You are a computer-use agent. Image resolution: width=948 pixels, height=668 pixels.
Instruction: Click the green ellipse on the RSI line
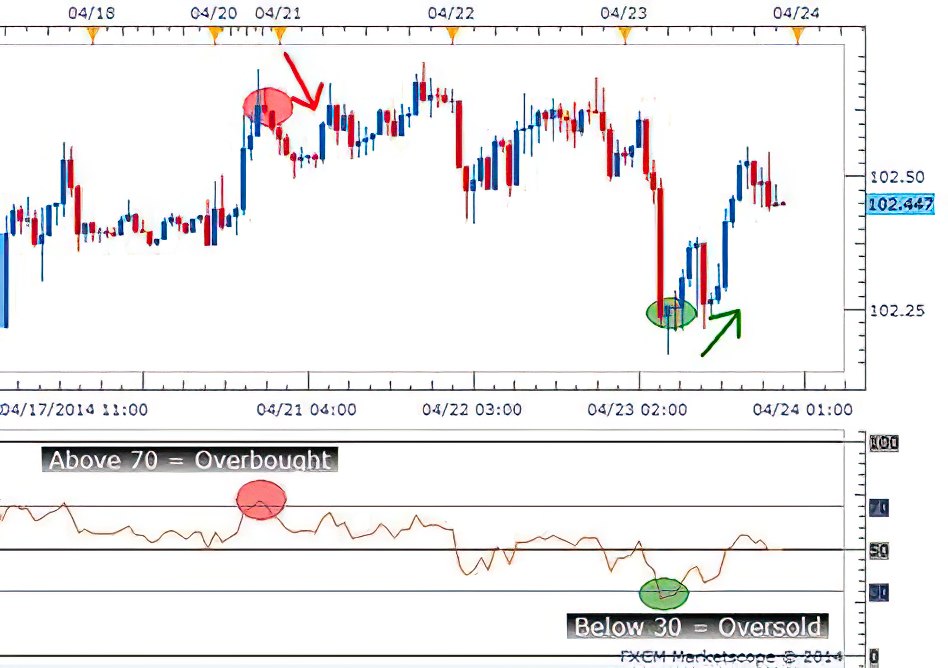664,593
